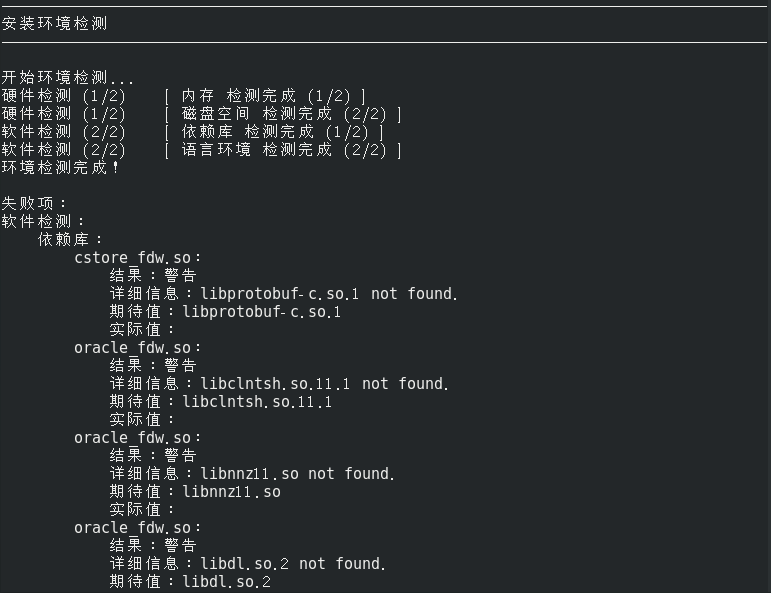This screenshot has width=771, height=593.
Task: Click the 环境检测完成！ message
Action: 60,167
